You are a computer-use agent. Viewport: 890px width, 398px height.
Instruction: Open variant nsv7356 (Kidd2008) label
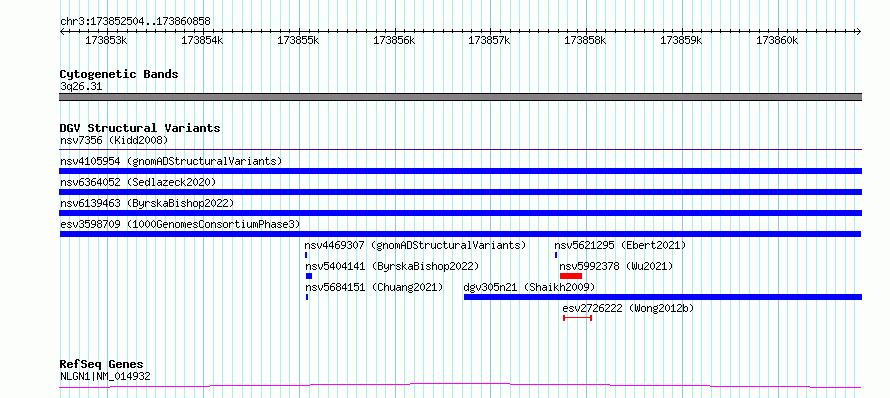114,140
